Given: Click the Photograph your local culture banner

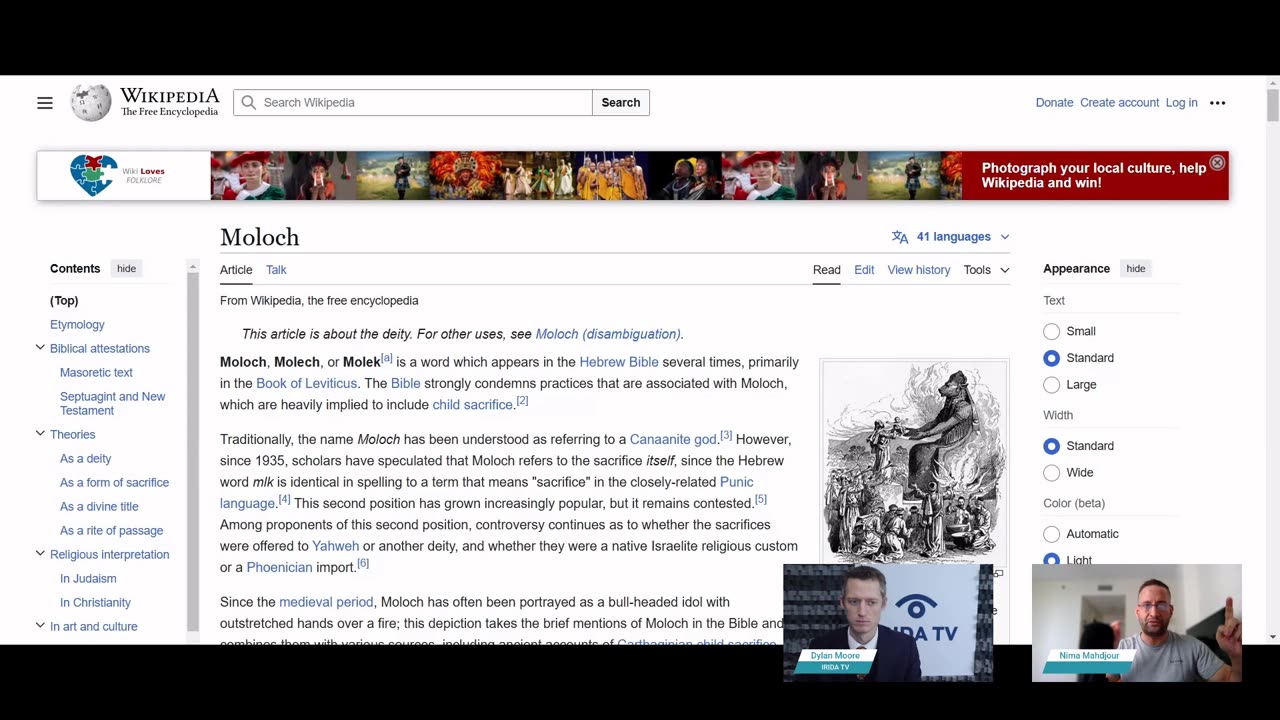Looking at the screenshot, I should point(1093,175).
